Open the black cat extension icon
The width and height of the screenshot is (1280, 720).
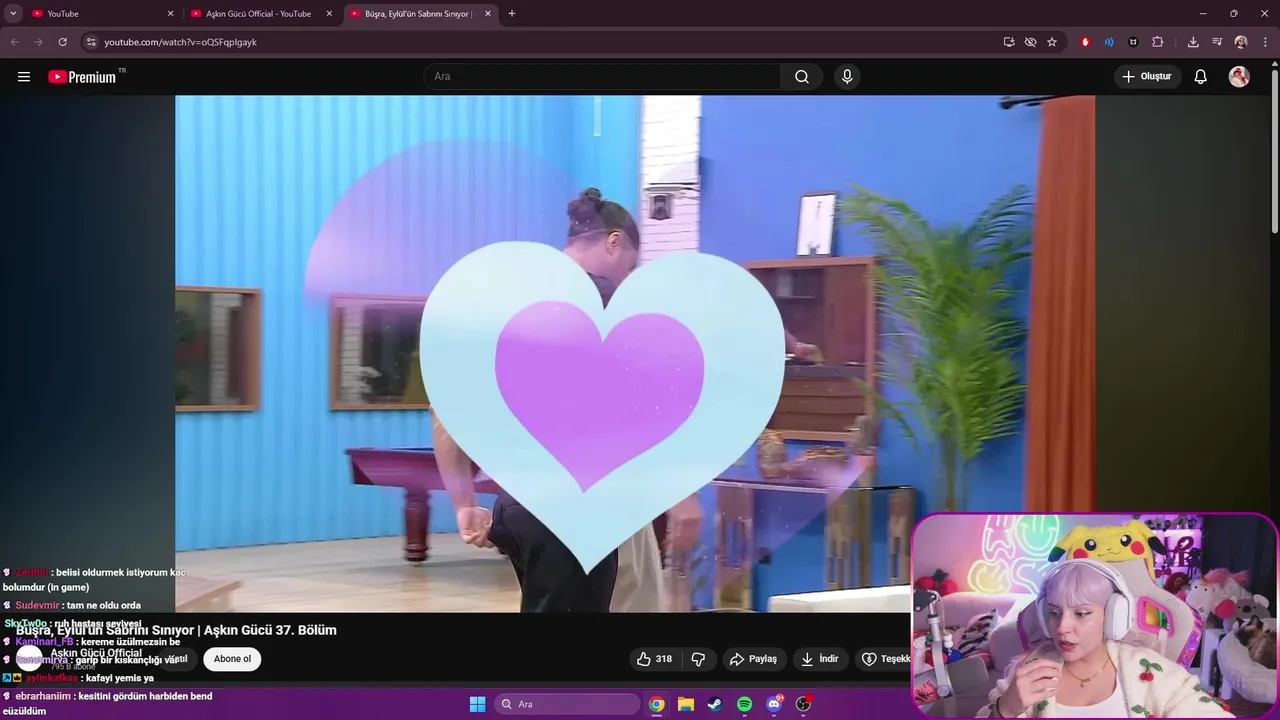click(x=1133, y=42)
